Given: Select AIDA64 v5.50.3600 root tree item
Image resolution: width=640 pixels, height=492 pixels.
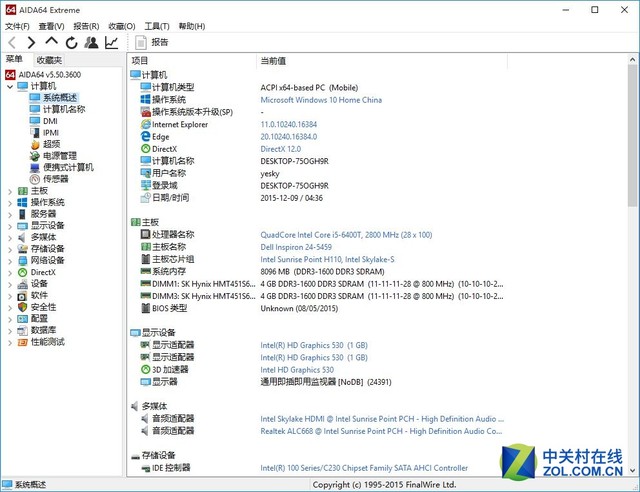Looking at the screenshot, I should coord(43,75).
